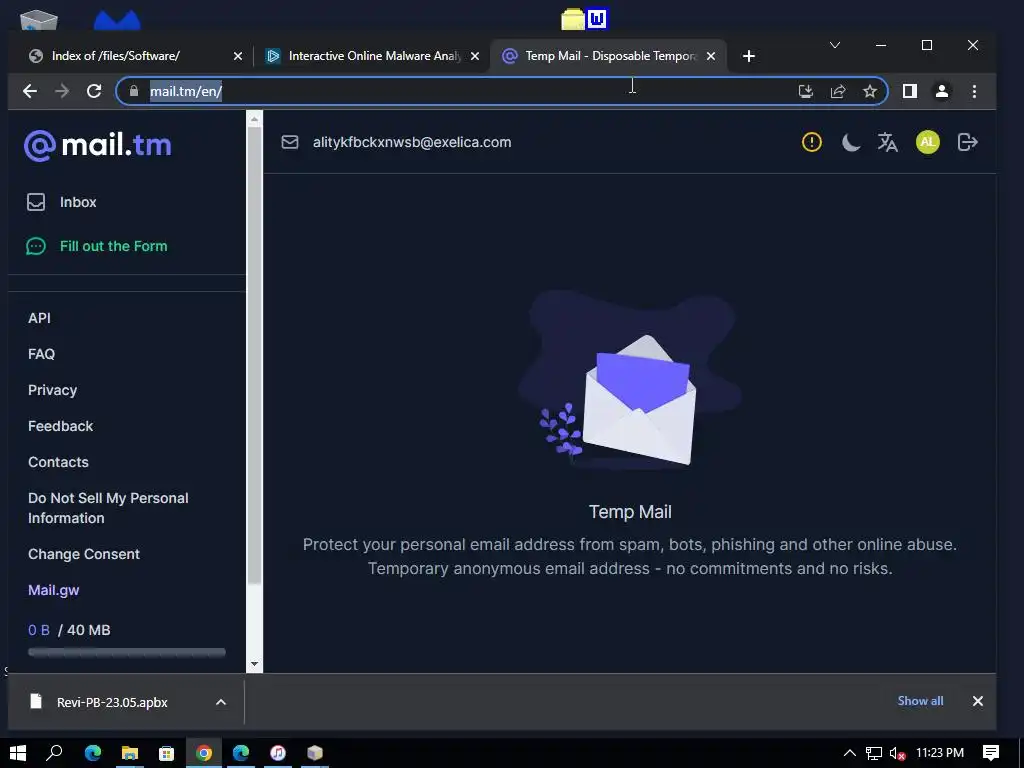Image resolution: width=1024 pixels, height=768 pixels.
Task: Click the install app icon in address bar
Action: click(x=806, y=91)
